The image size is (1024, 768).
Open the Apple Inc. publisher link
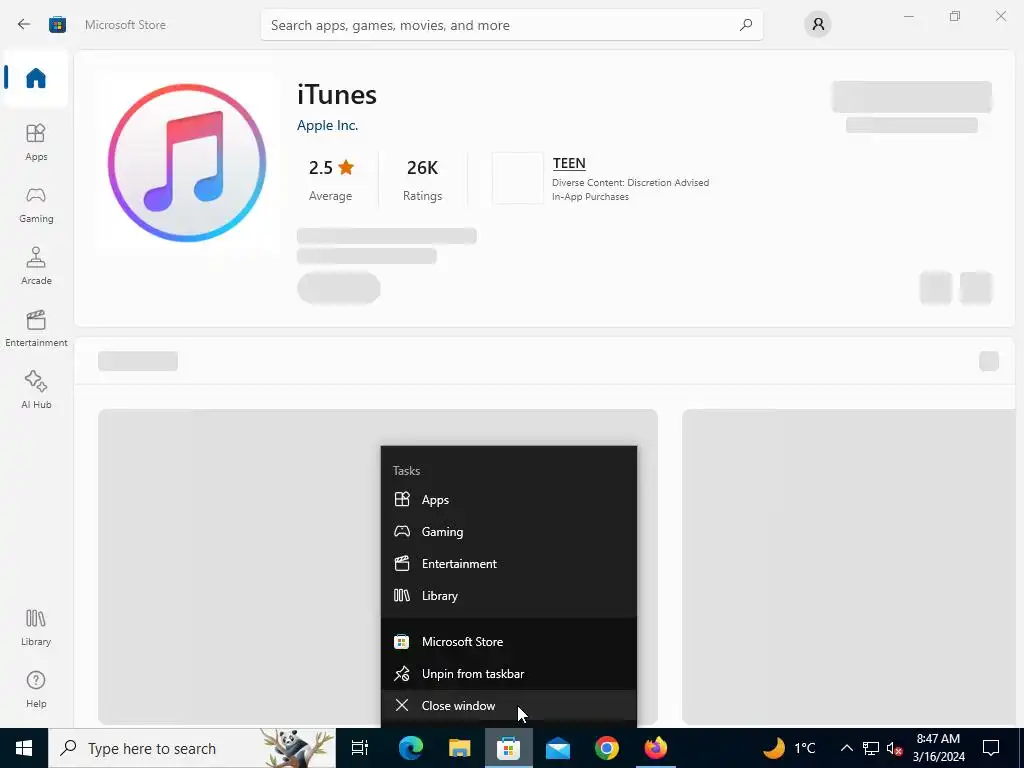(x=327, y=125)
